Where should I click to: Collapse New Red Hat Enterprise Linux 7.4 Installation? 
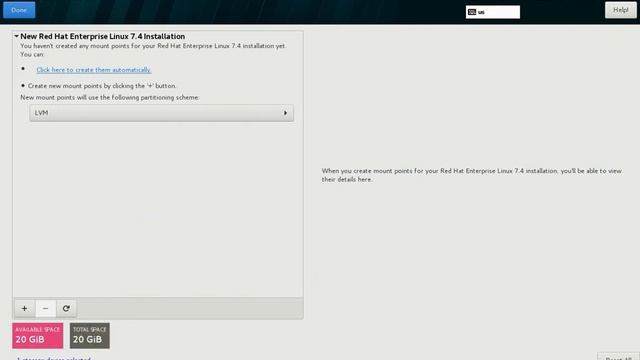(16, 36)
